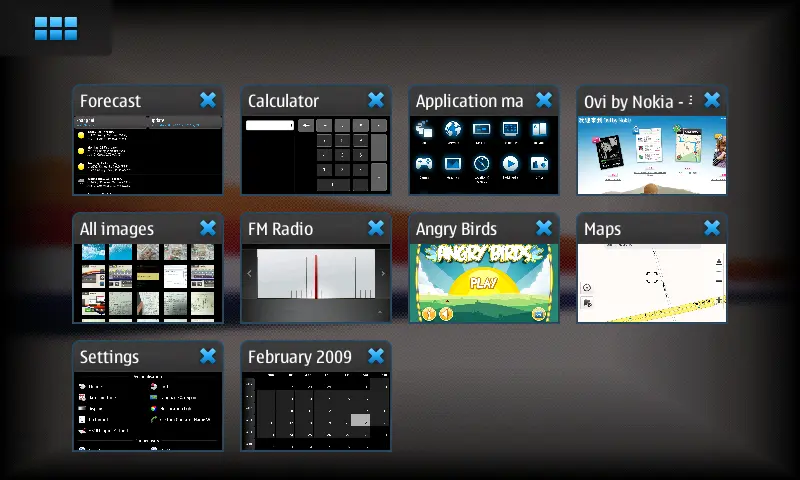Close the Maps window
The image size is (800, 480).
pos(712,228)
